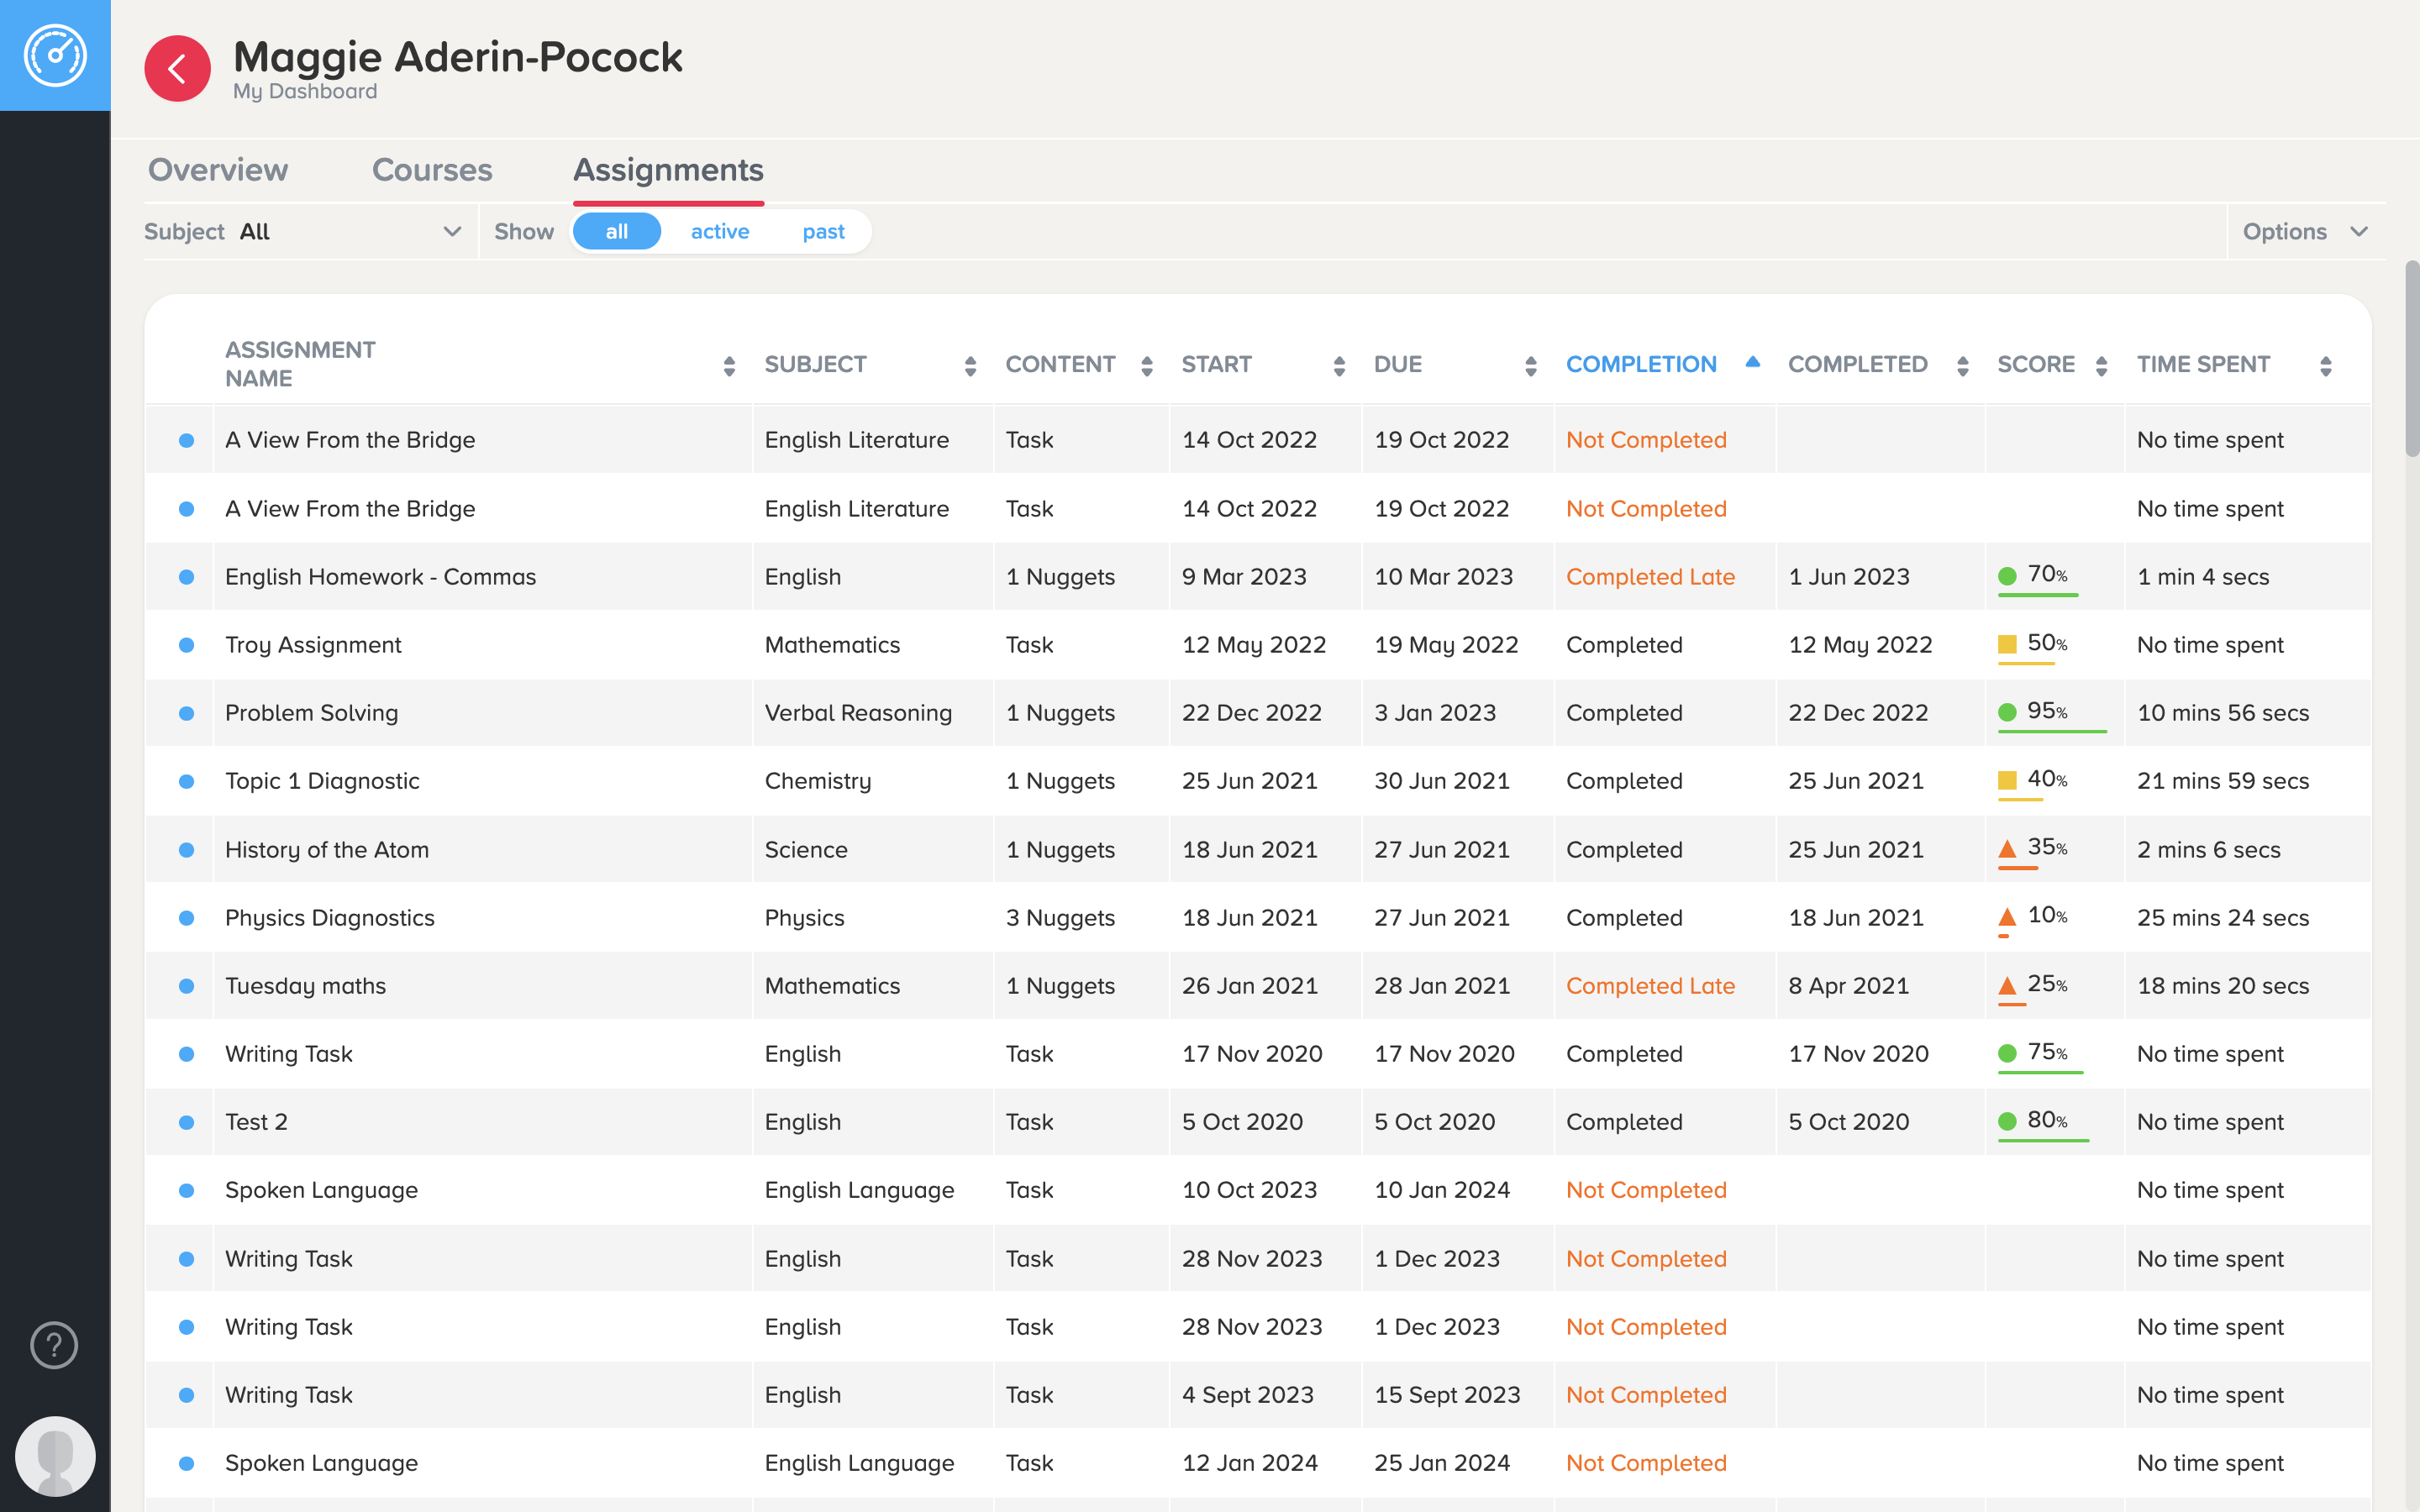Click the page vertical scrollbar
Screen dimensions: 2420x1512
click(2412, 358)
